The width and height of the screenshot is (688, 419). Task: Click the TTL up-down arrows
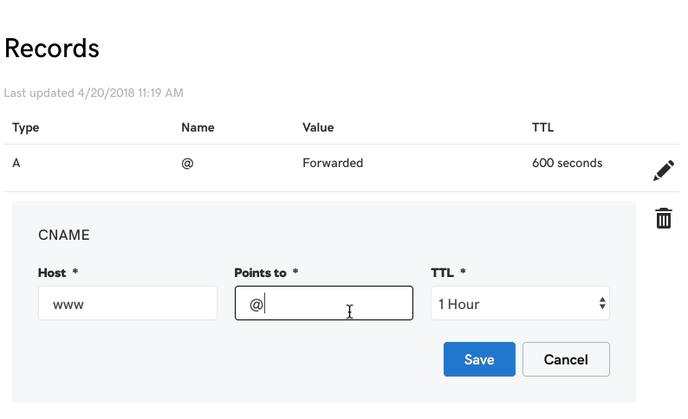(602, 303)
